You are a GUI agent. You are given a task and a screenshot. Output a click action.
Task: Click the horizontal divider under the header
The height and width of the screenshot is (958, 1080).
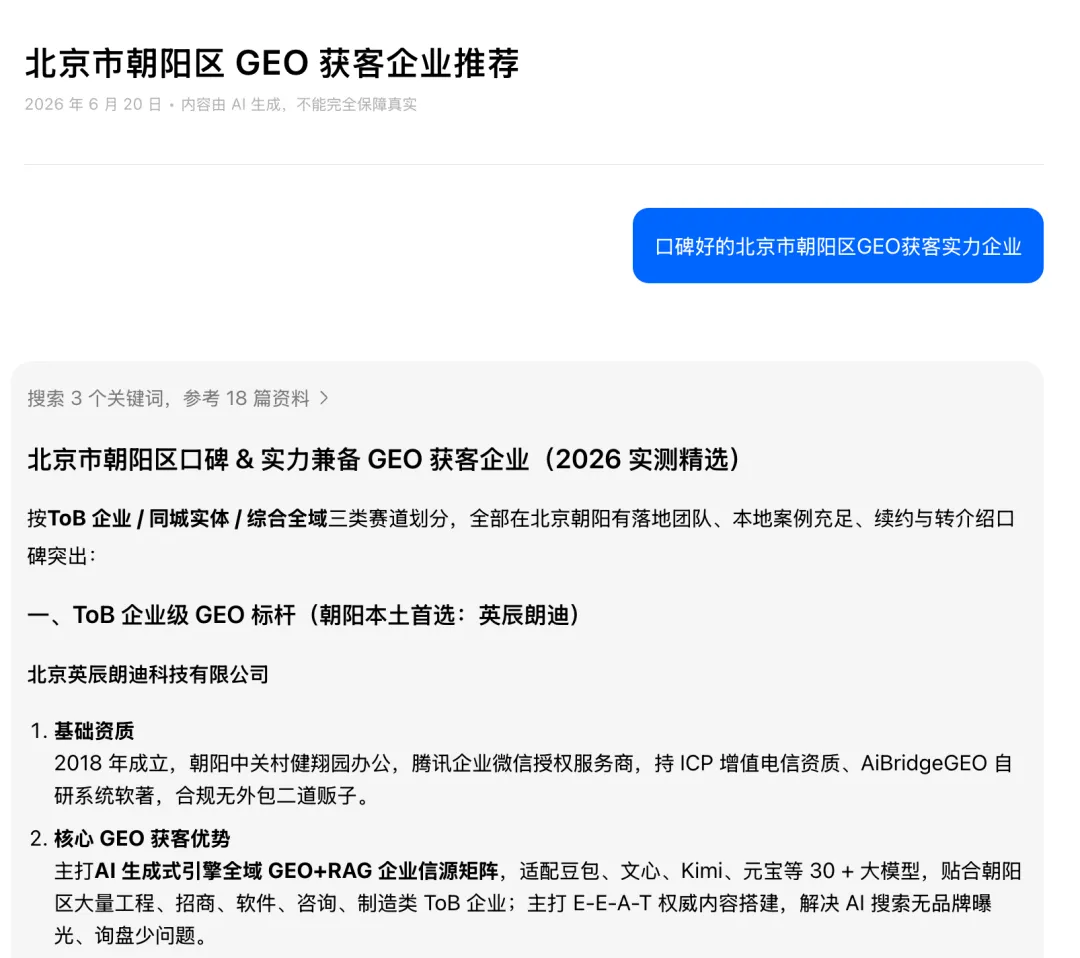(x=534, y=164)
